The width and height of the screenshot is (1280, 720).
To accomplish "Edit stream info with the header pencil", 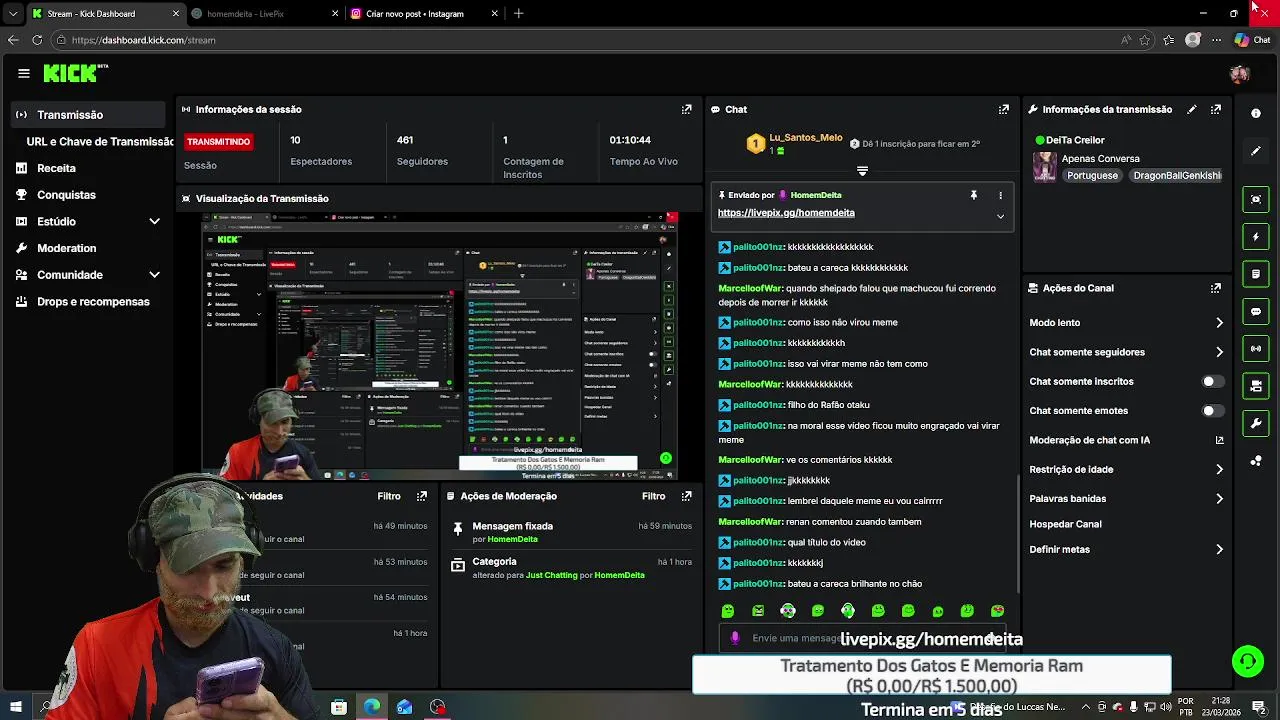I will [1192, 109].
